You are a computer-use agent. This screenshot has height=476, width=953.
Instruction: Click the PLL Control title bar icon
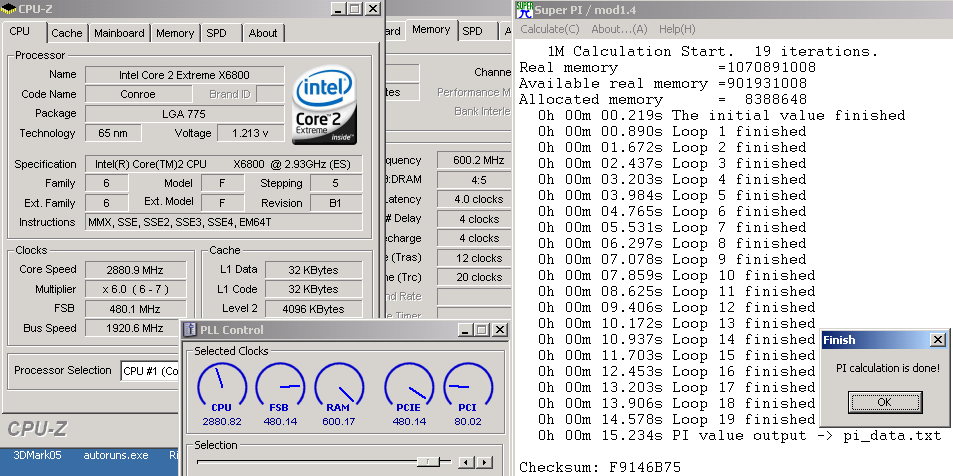pos(190,330)
